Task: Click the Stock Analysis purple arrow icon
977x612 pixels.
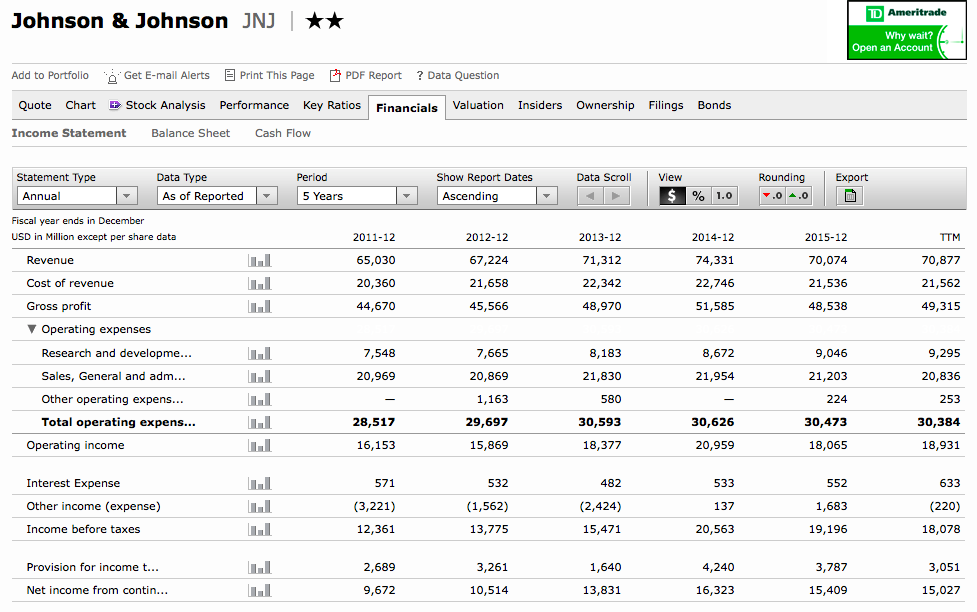Action: [115, 105]
